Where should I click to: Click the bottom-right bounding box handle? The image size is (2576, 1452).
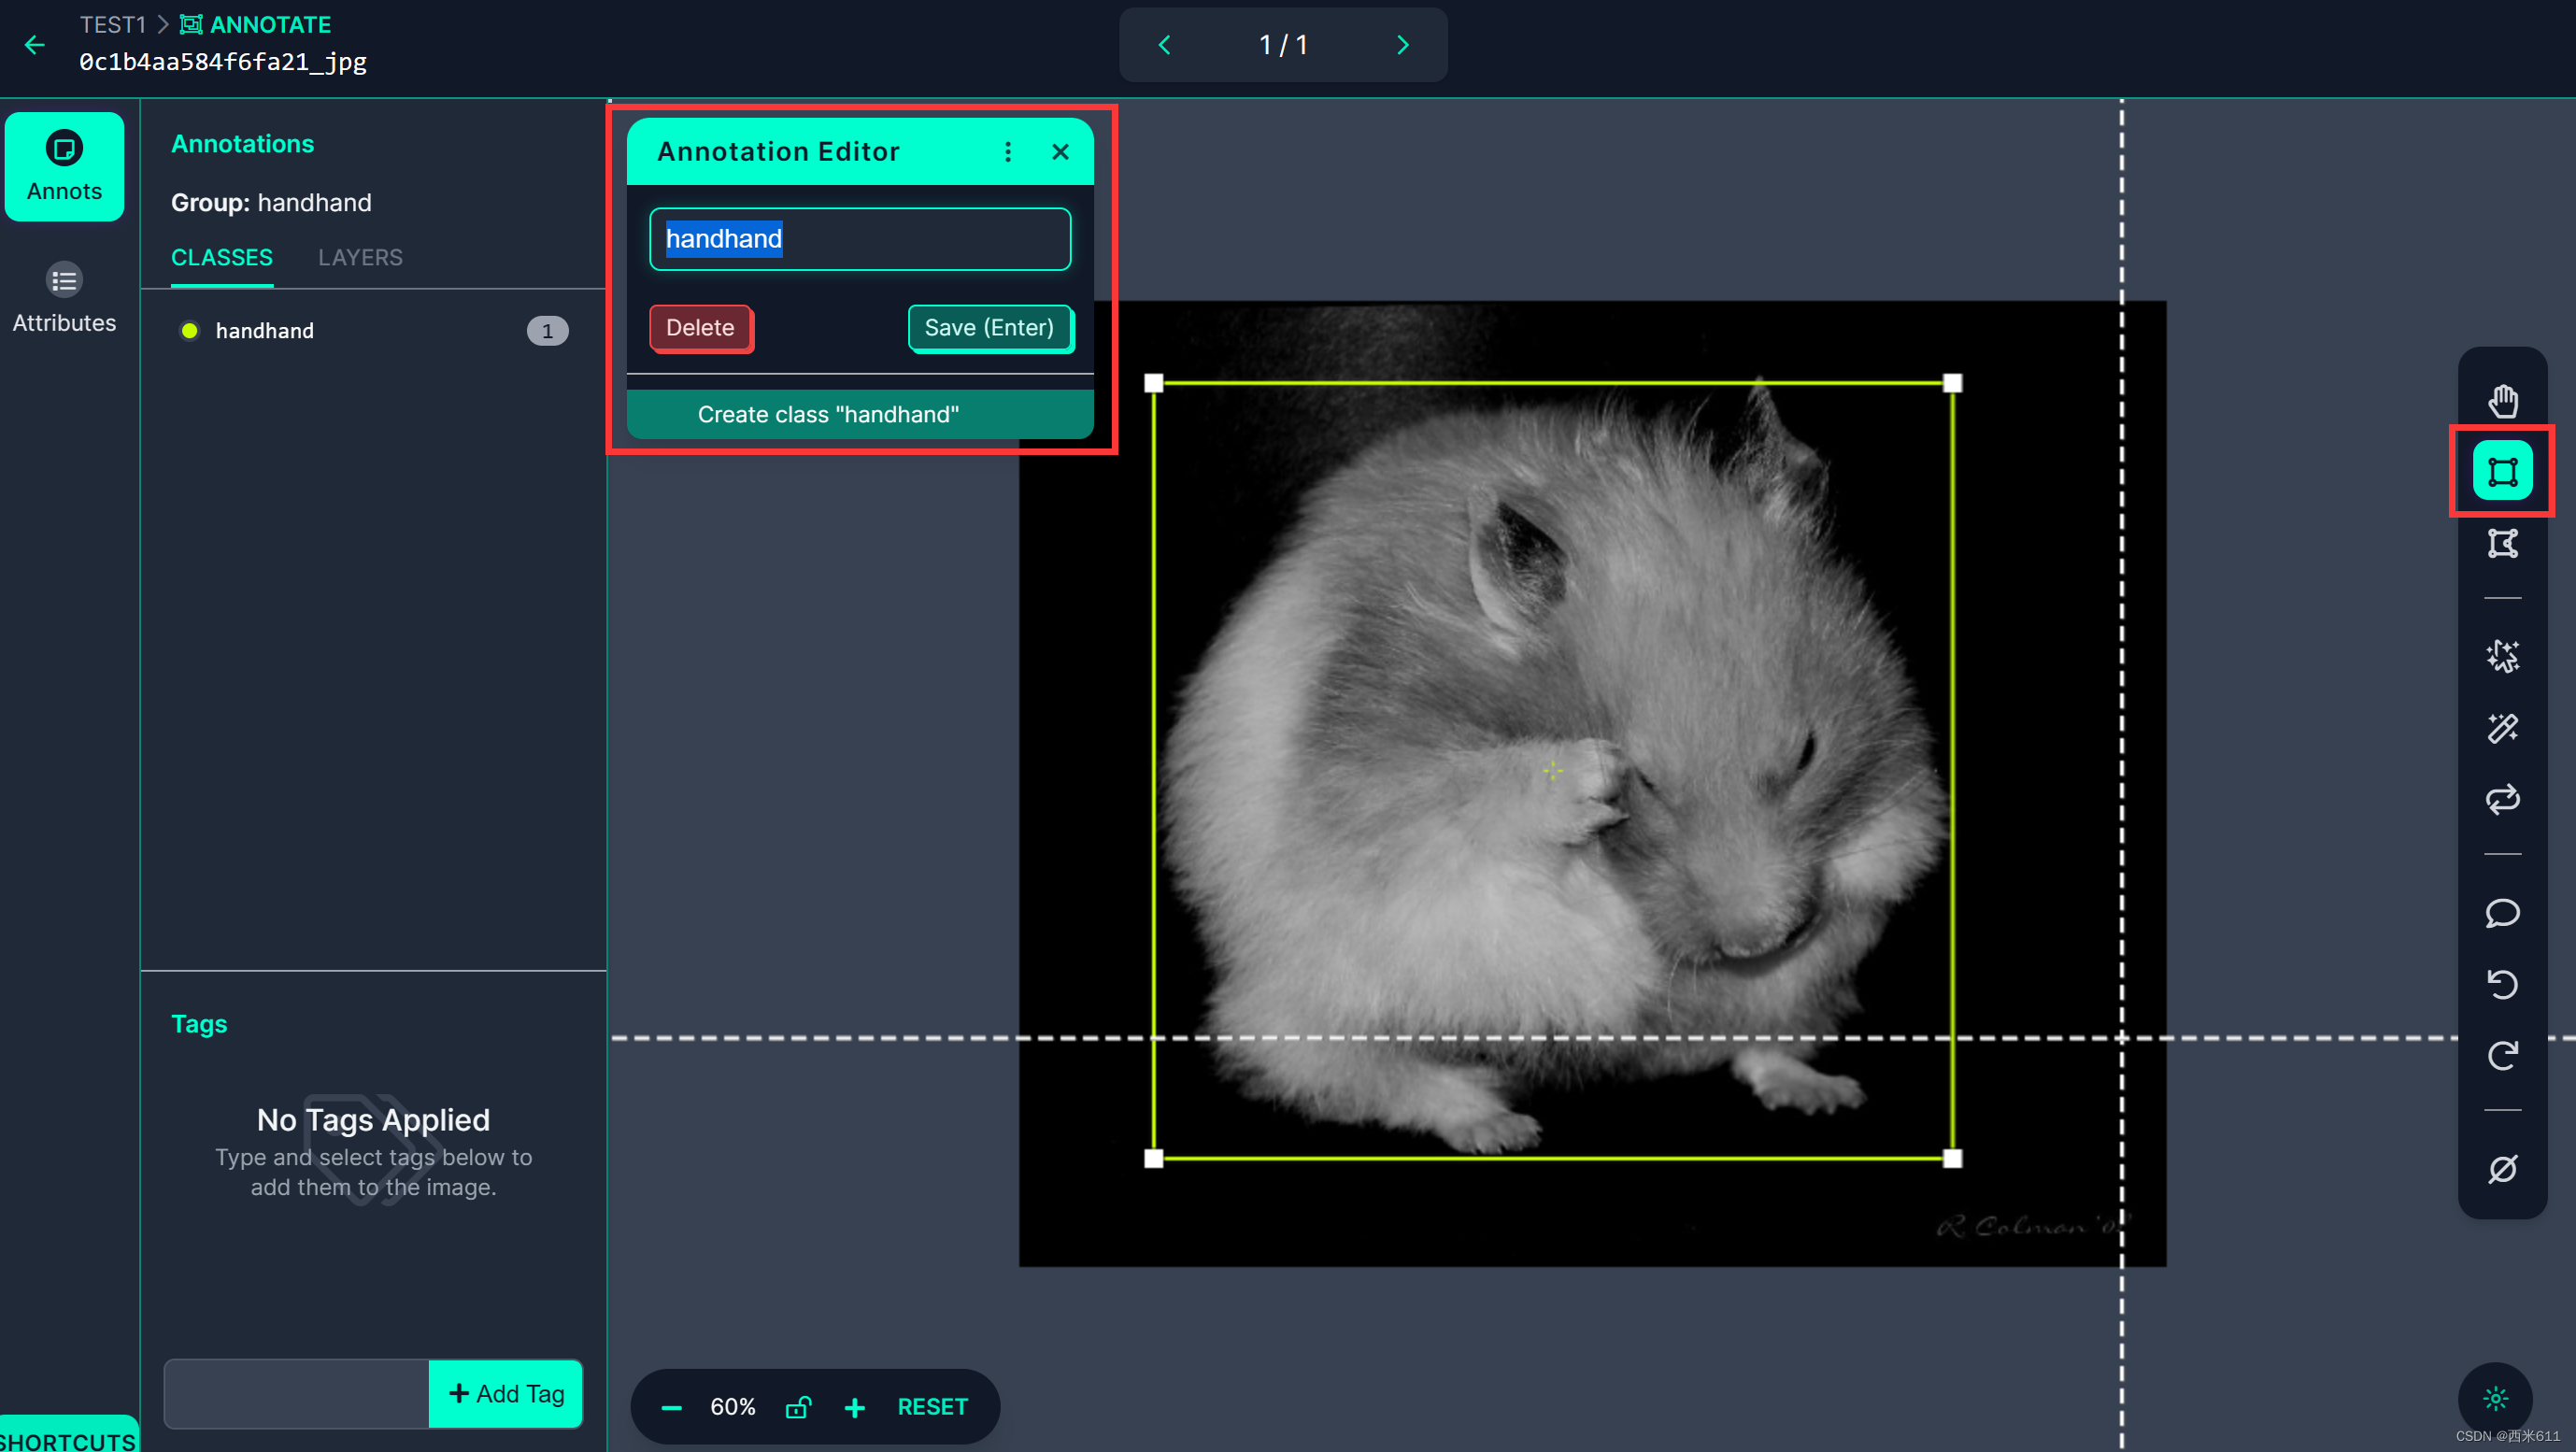(1952, 1158)
